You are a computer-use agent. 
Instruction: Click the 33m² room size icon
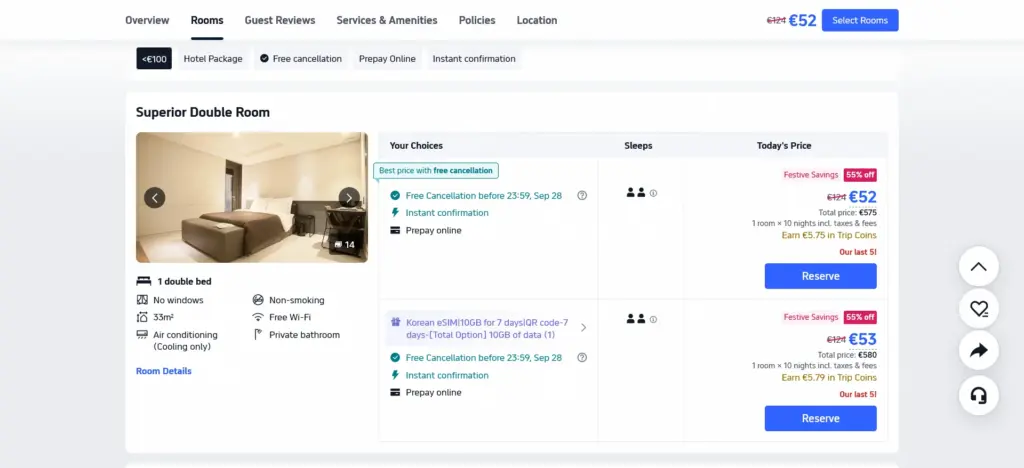point(142,317)
